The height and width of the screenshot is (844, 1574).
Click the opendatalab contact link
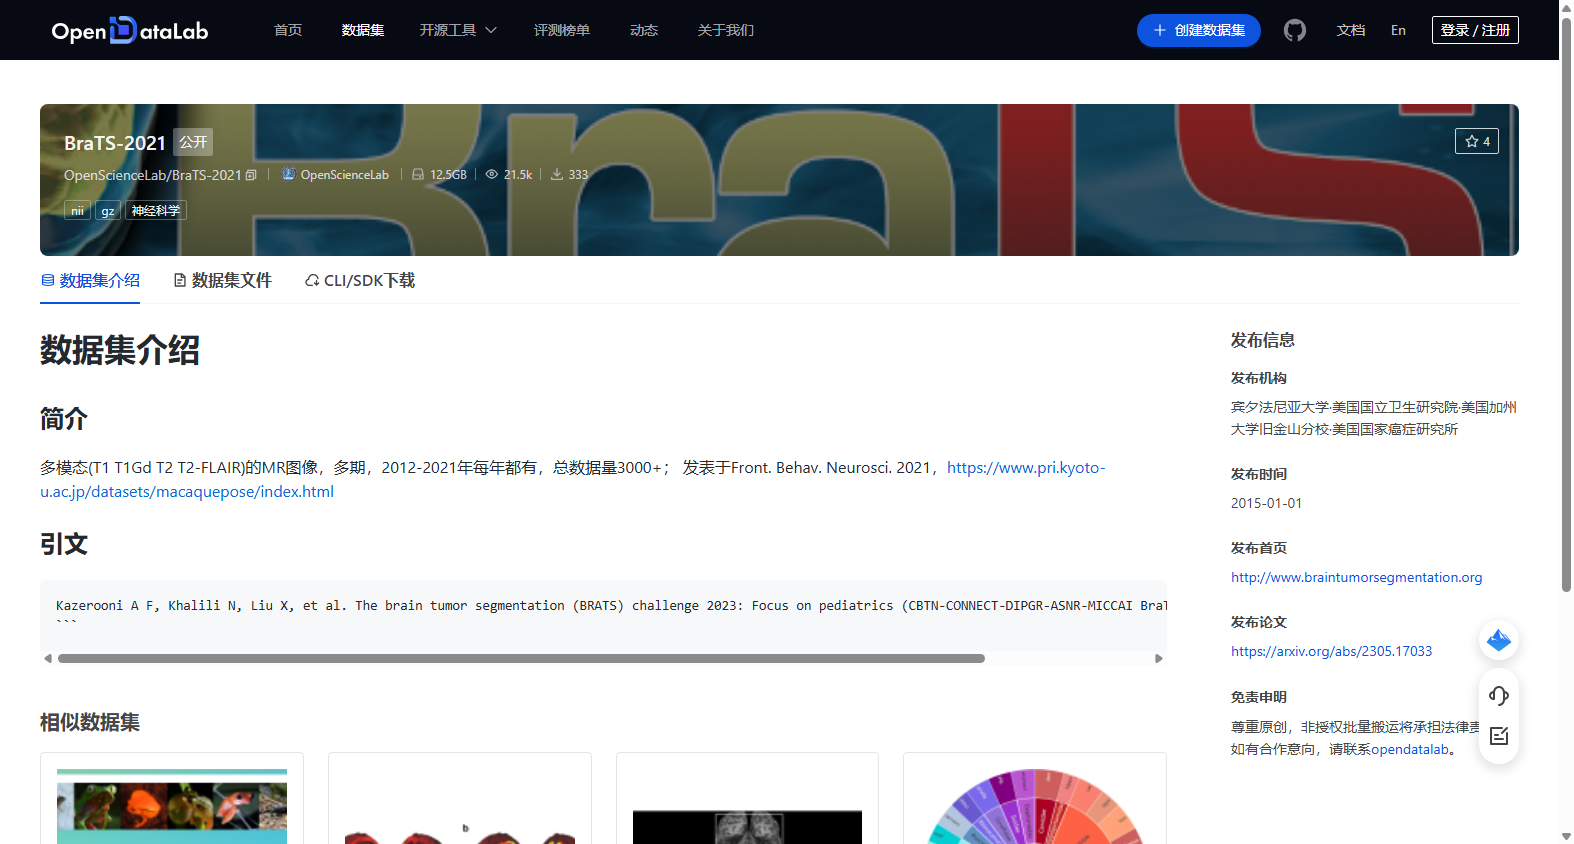point(1410,749)
